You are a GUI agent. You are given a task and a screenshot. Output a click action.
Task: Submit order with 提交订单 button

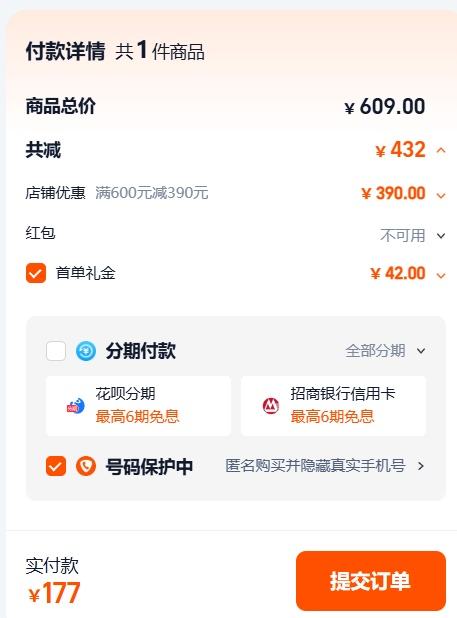tap(371, 581)
